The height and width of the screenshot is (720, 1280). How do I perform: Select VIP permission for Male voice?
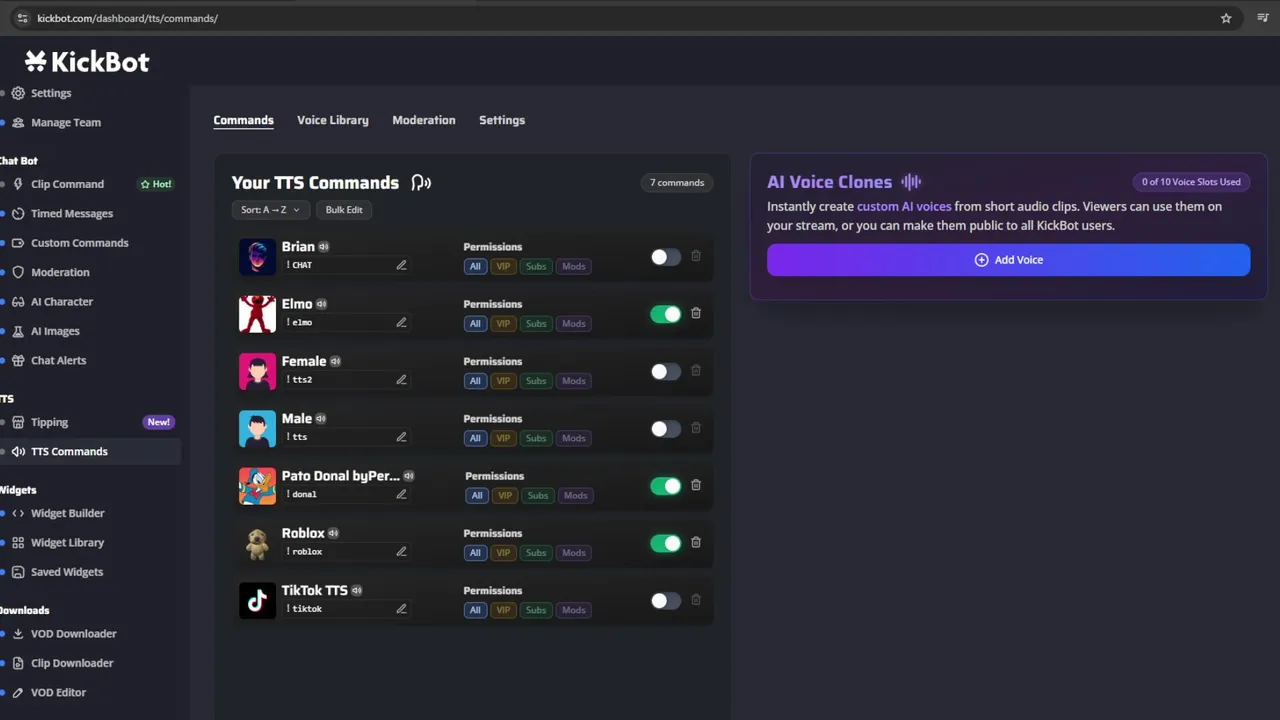click(x=503, y=438)
